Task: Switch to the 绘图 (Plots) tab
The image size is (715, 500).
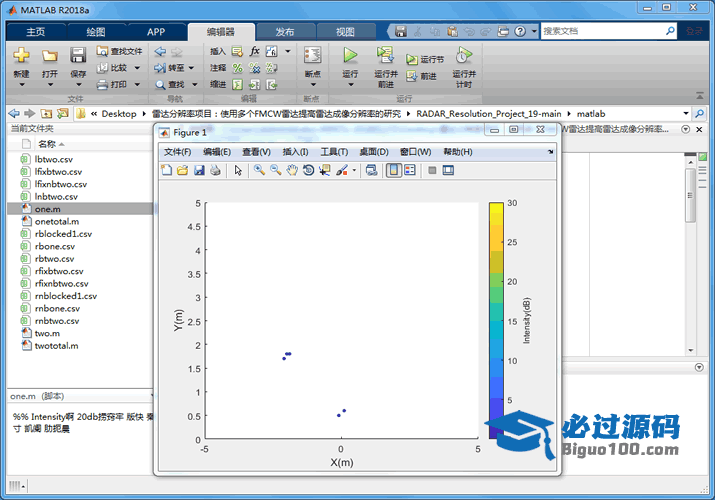Action: (96, 32)
